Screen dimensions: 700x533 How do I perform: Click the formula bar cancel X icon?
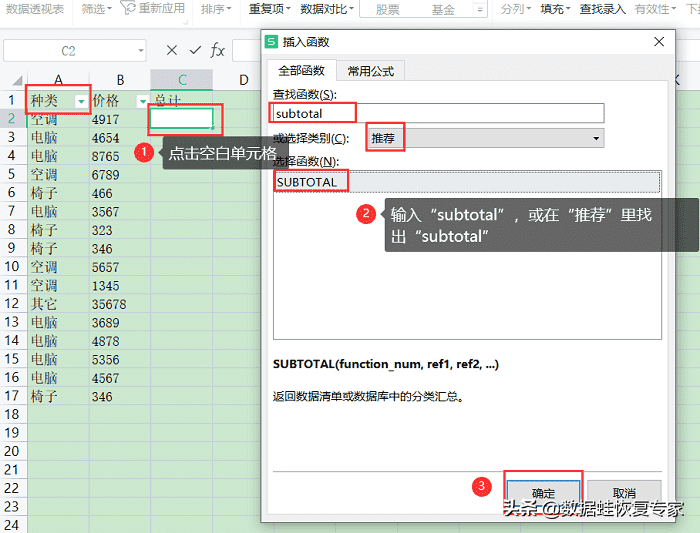171,50
